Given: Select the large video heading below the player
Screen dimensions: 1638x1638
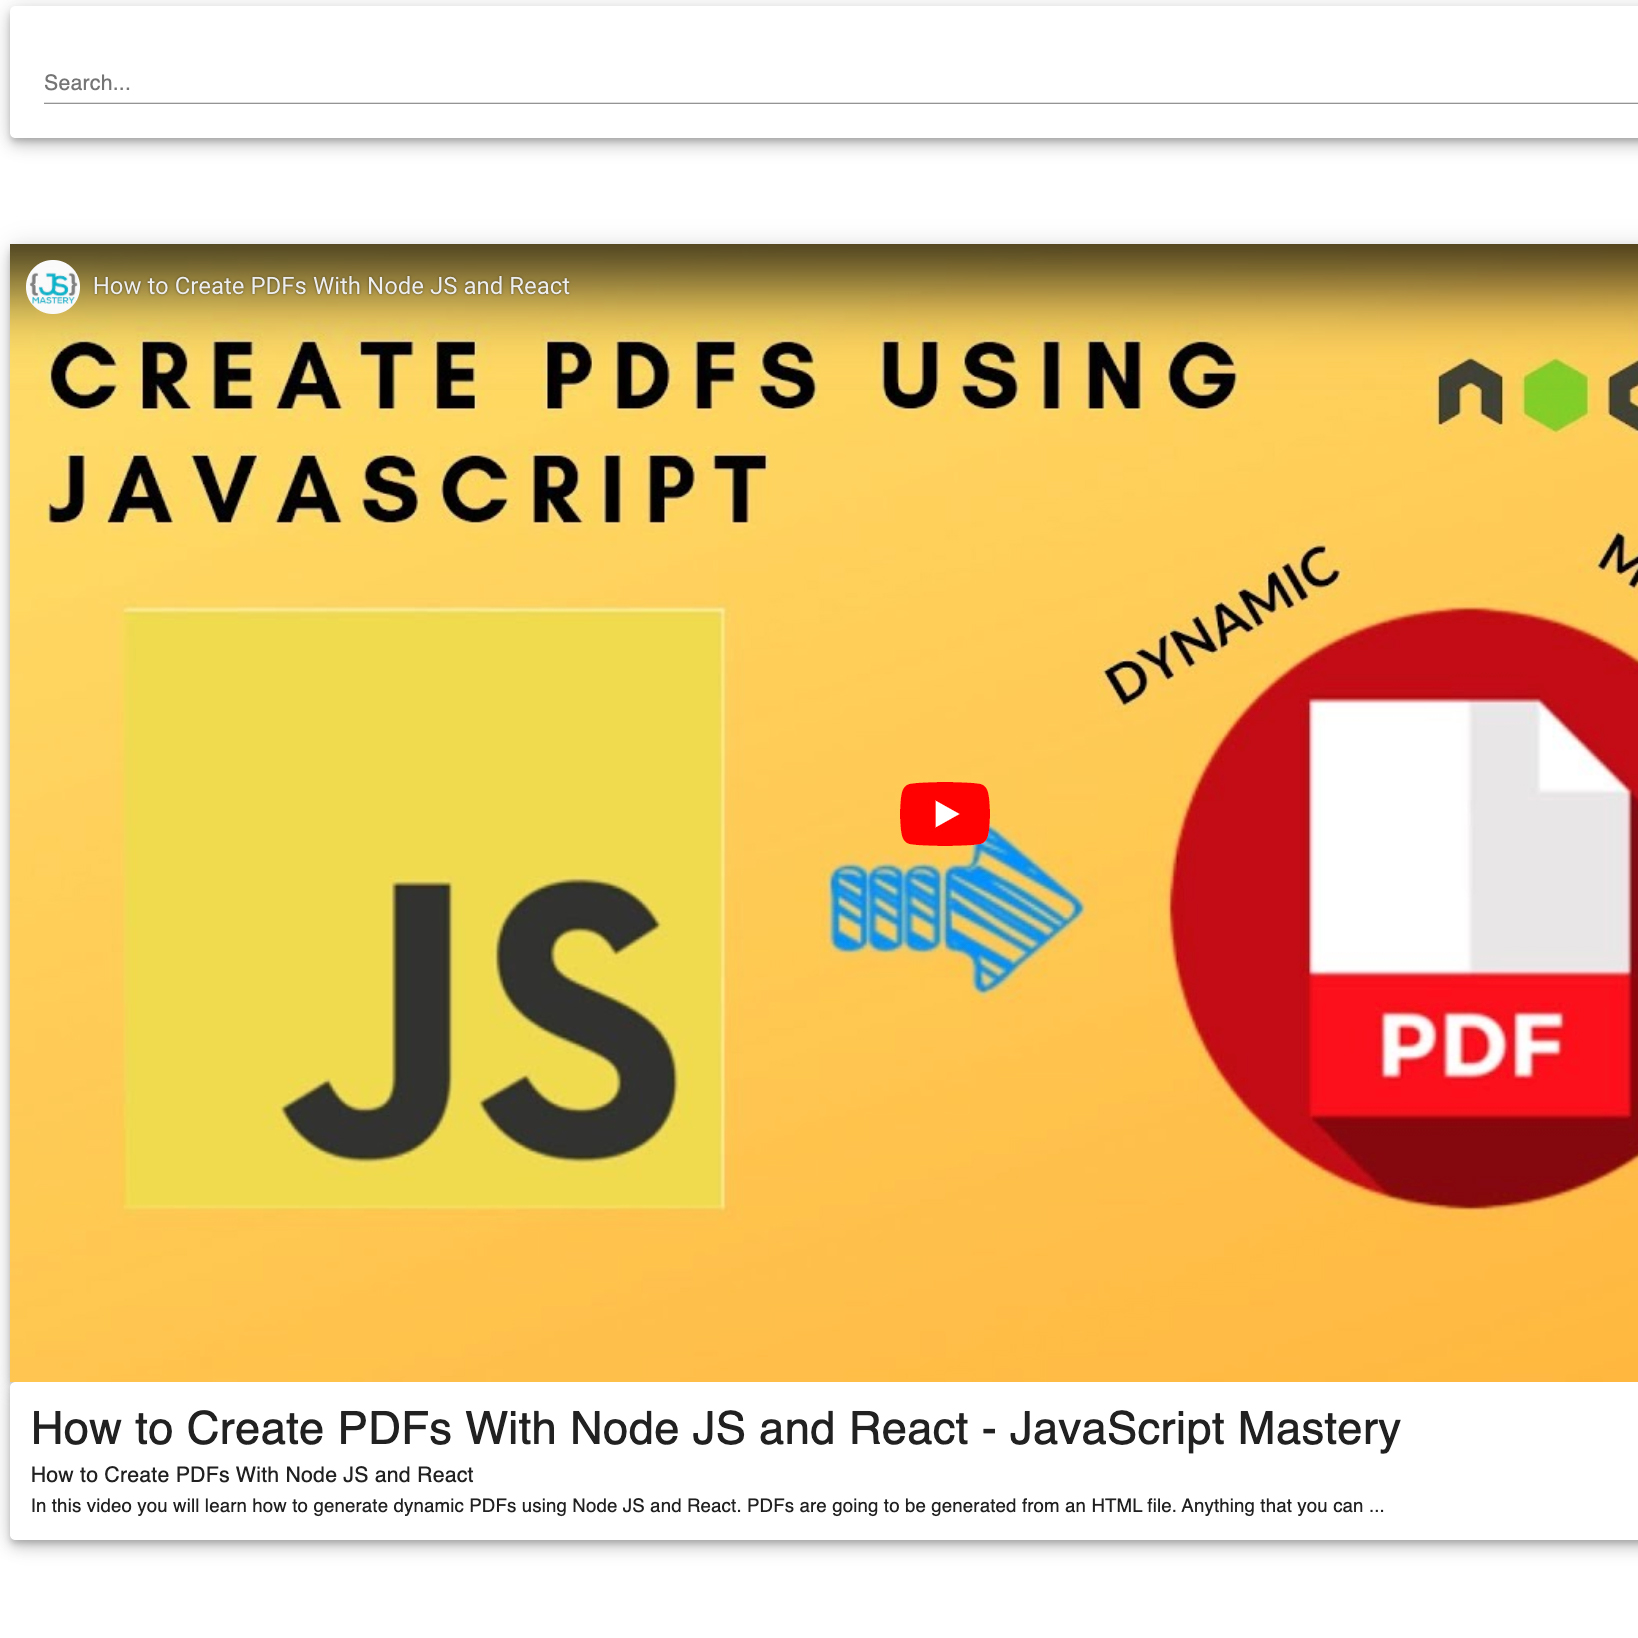Looking at the screenshot, I should pyautogui.click(x=715, y=1428).
